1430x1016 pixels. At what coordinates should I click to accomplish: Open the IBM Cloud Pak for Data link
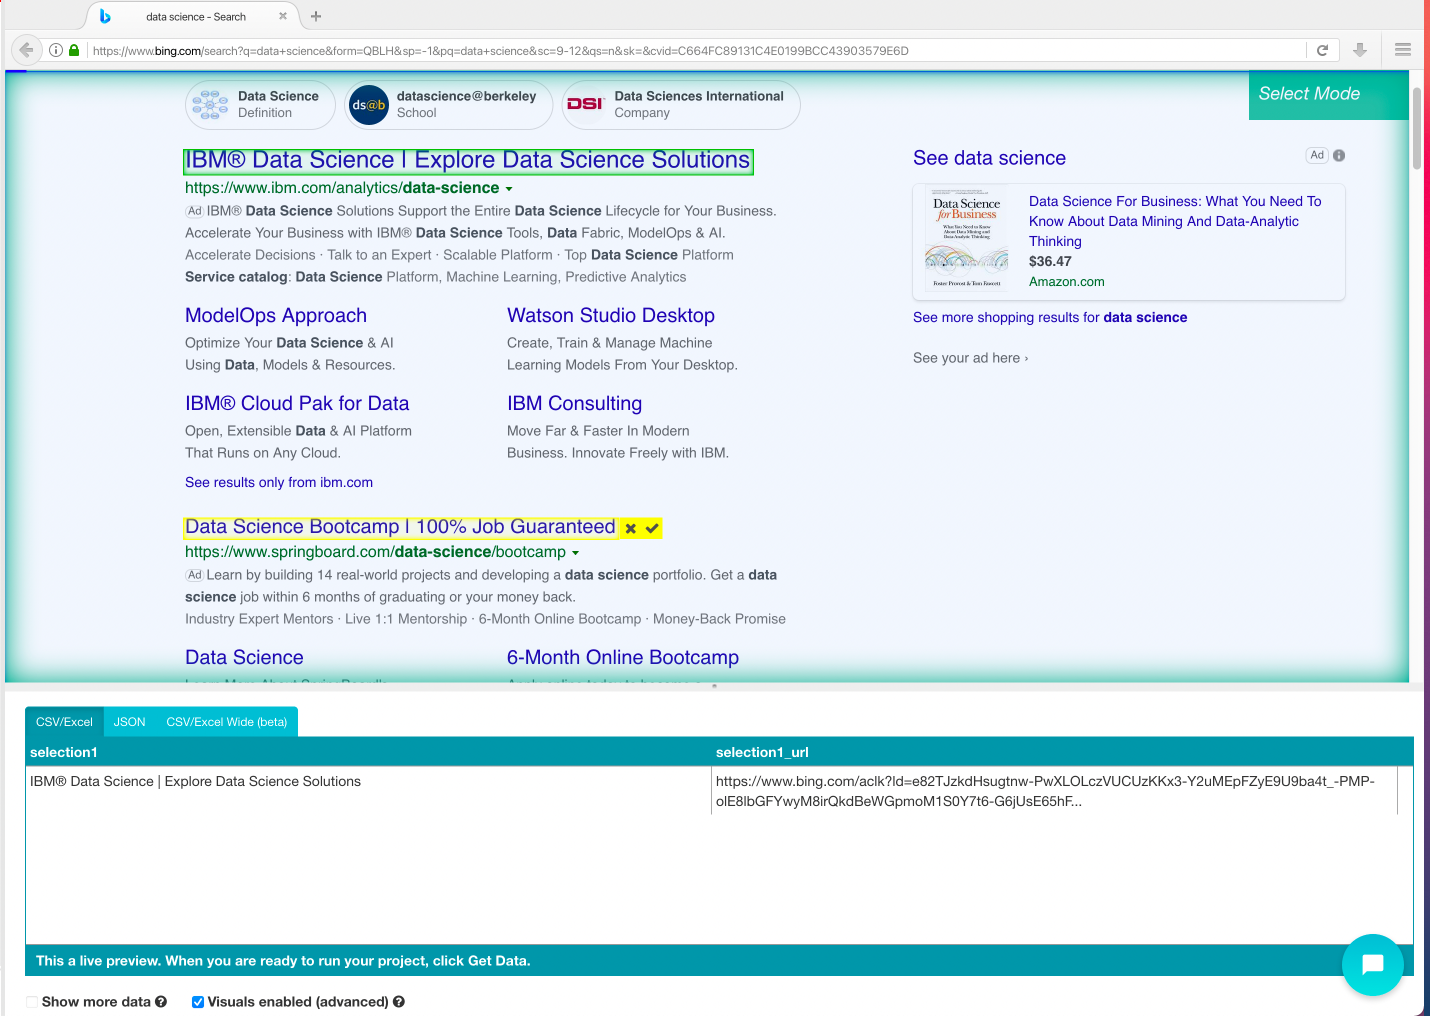click(x=297, y=404)
